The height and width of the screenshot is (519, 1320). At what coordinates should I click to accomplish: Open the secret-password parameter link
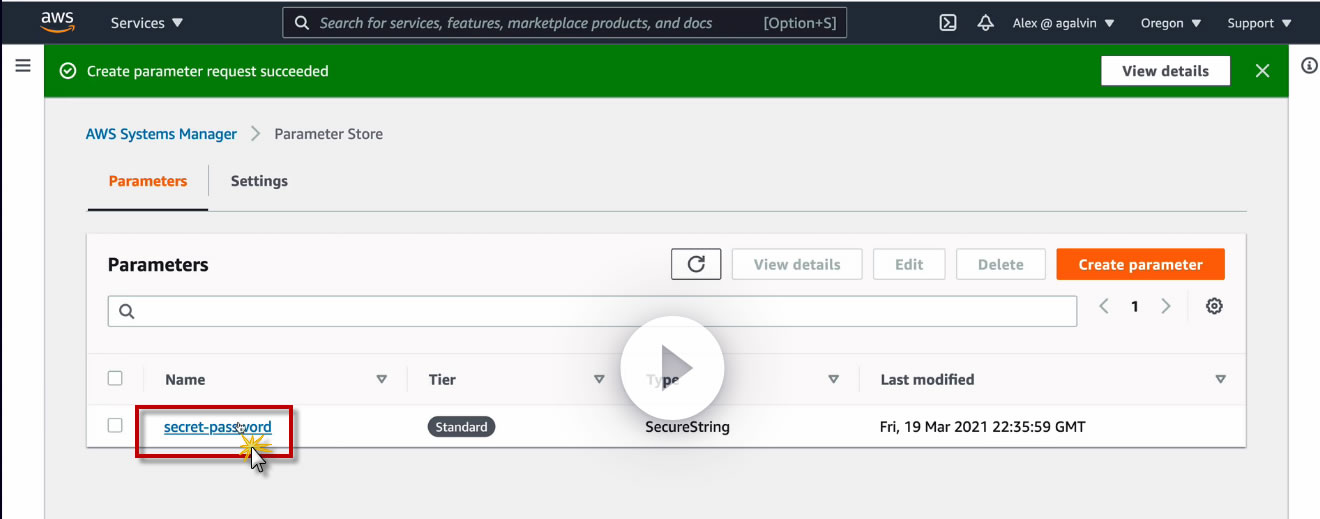coord(217,427)
